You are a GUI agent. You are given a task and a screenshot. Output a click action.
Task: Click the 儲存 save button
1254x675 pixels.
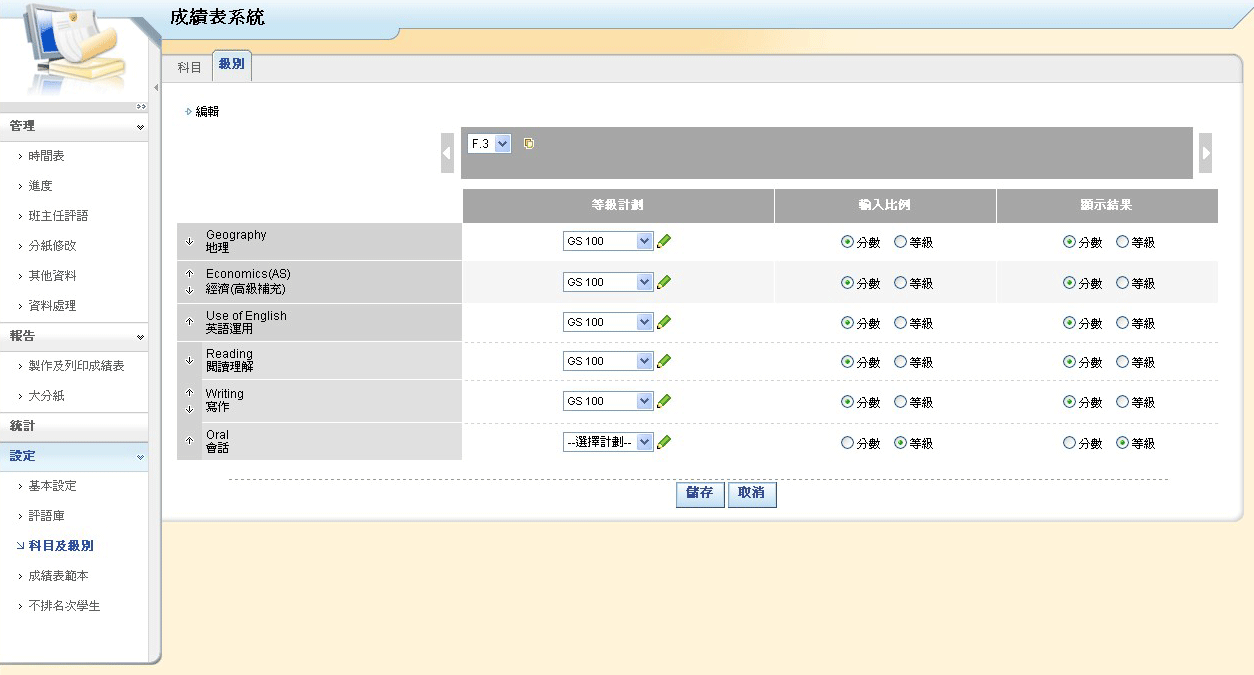pos(700,494)
